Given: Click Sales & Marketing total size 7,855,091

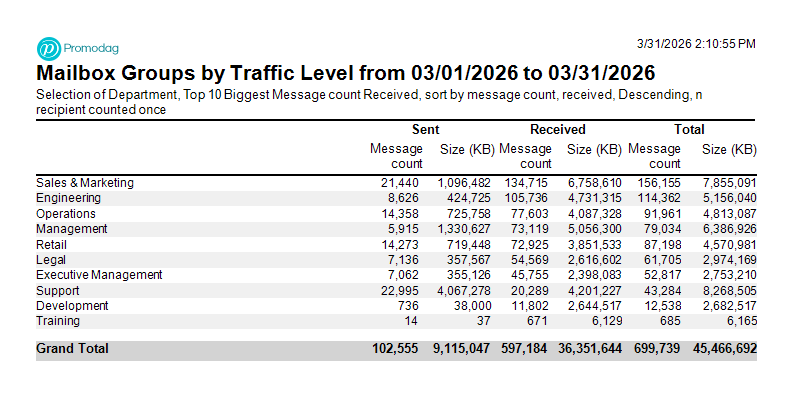Looking at the screenshot, I should (730, 183).
